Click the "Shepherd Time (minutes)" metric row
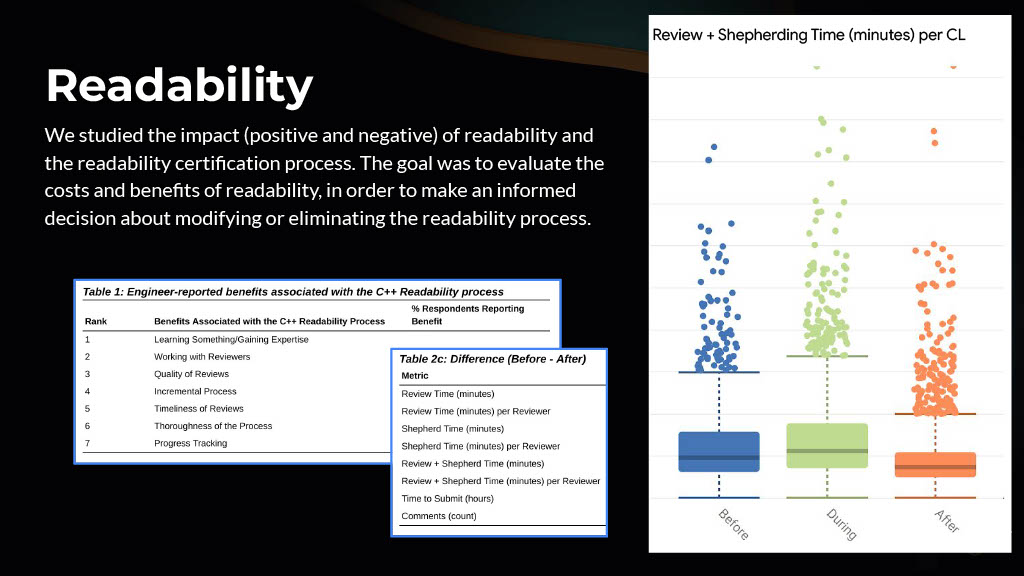 pos(453,429)
